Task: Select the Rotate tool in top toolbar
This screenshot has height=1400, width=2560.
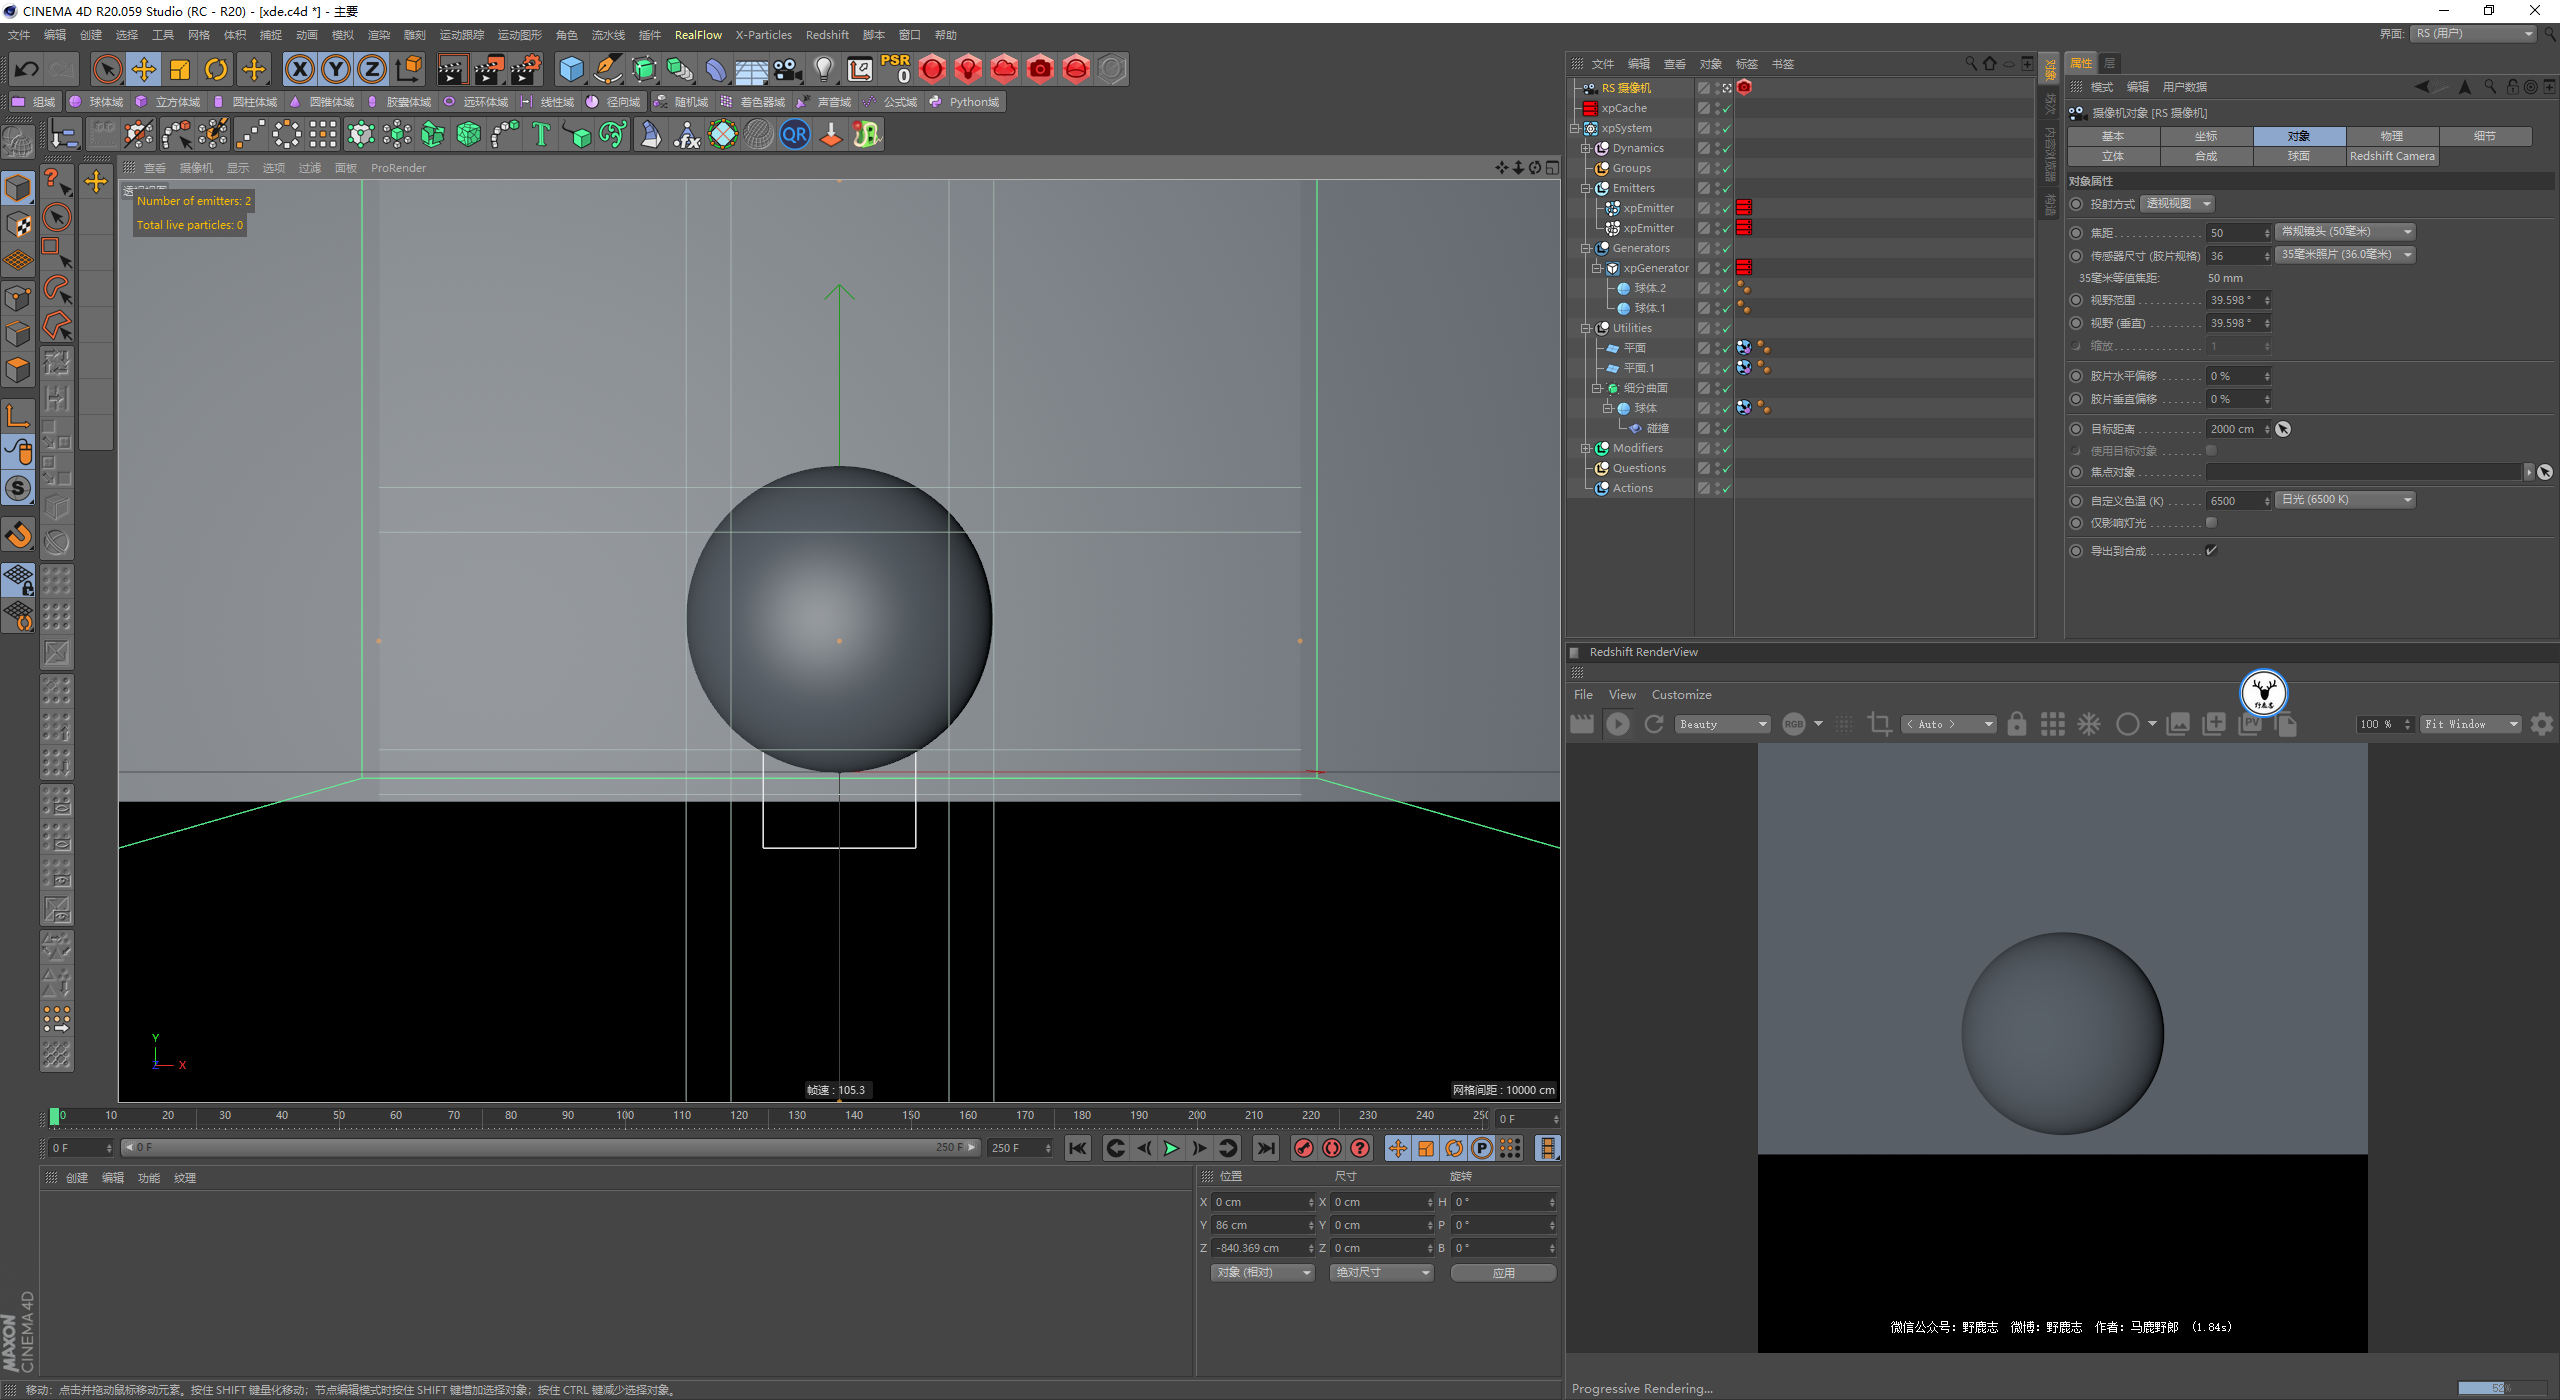Action: click(x=216, y=69)
